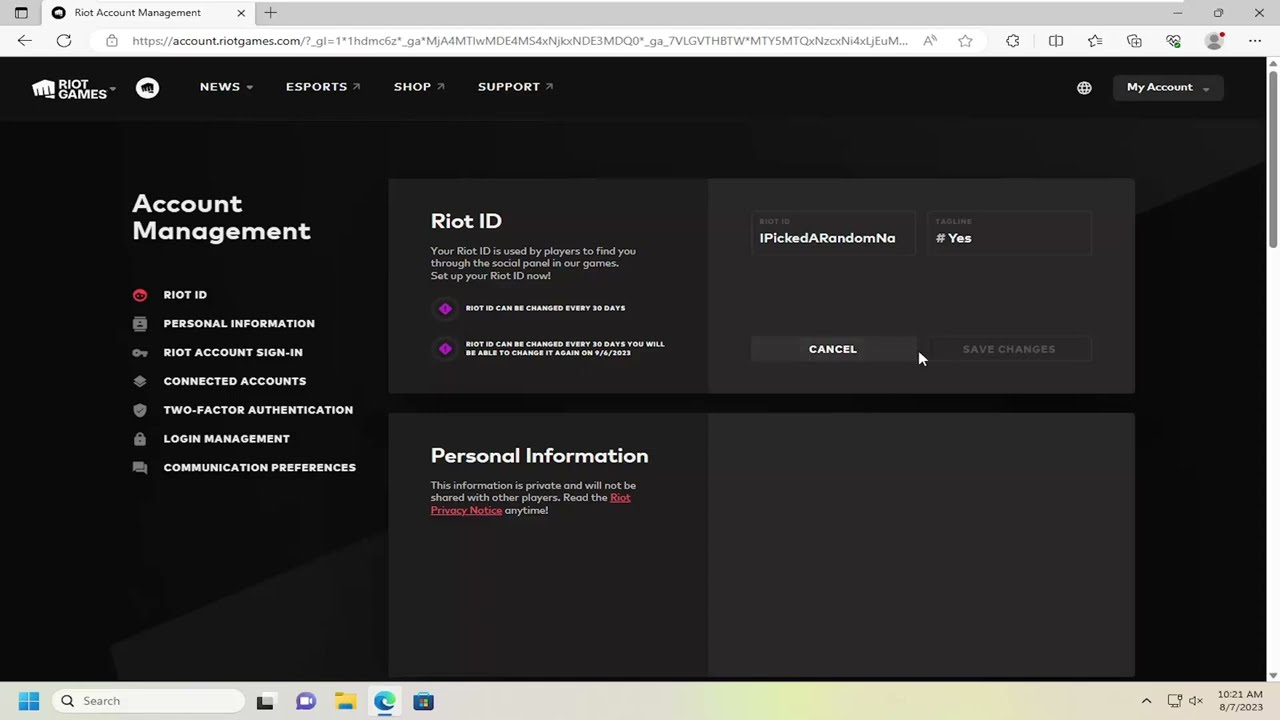Open the Support menu item
Image resolution: width=1280 pixels, height=720 pixels.
516,87
